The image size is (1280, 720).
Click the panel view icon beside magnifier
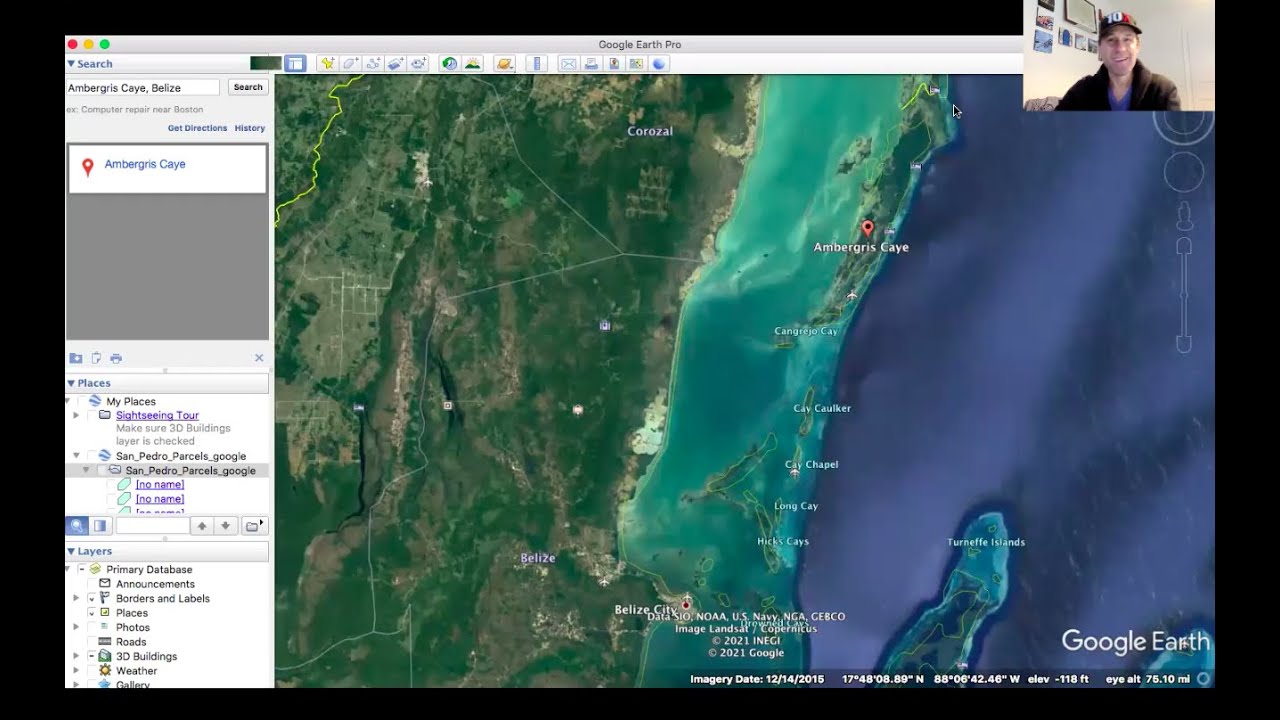click(x=100, y=526)
